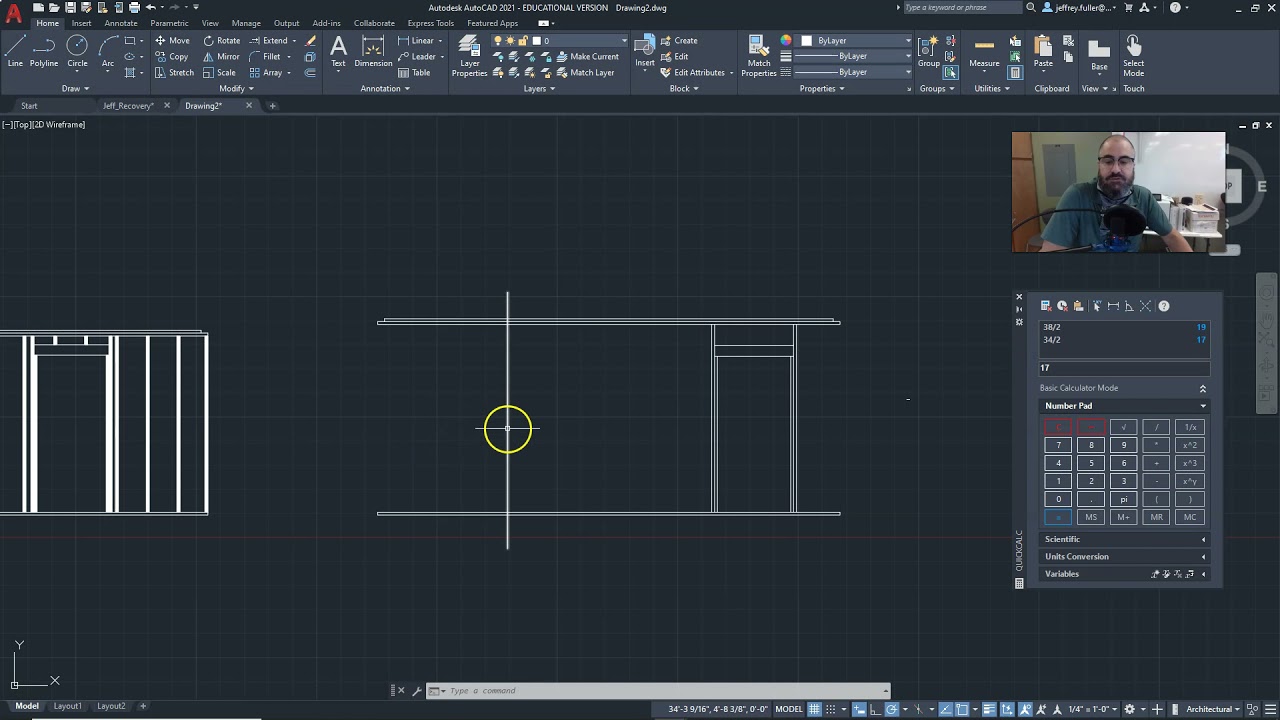Toggle snap mode in status bar
This screenshot has width=1280, height=720.
pyautogui.click(x=830, y=709)
